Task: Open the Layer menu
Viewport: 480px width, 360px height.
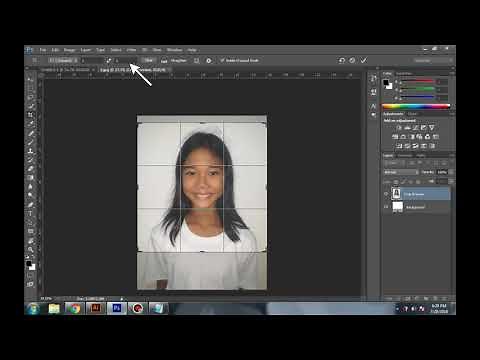Action: [x=86, y=50]
